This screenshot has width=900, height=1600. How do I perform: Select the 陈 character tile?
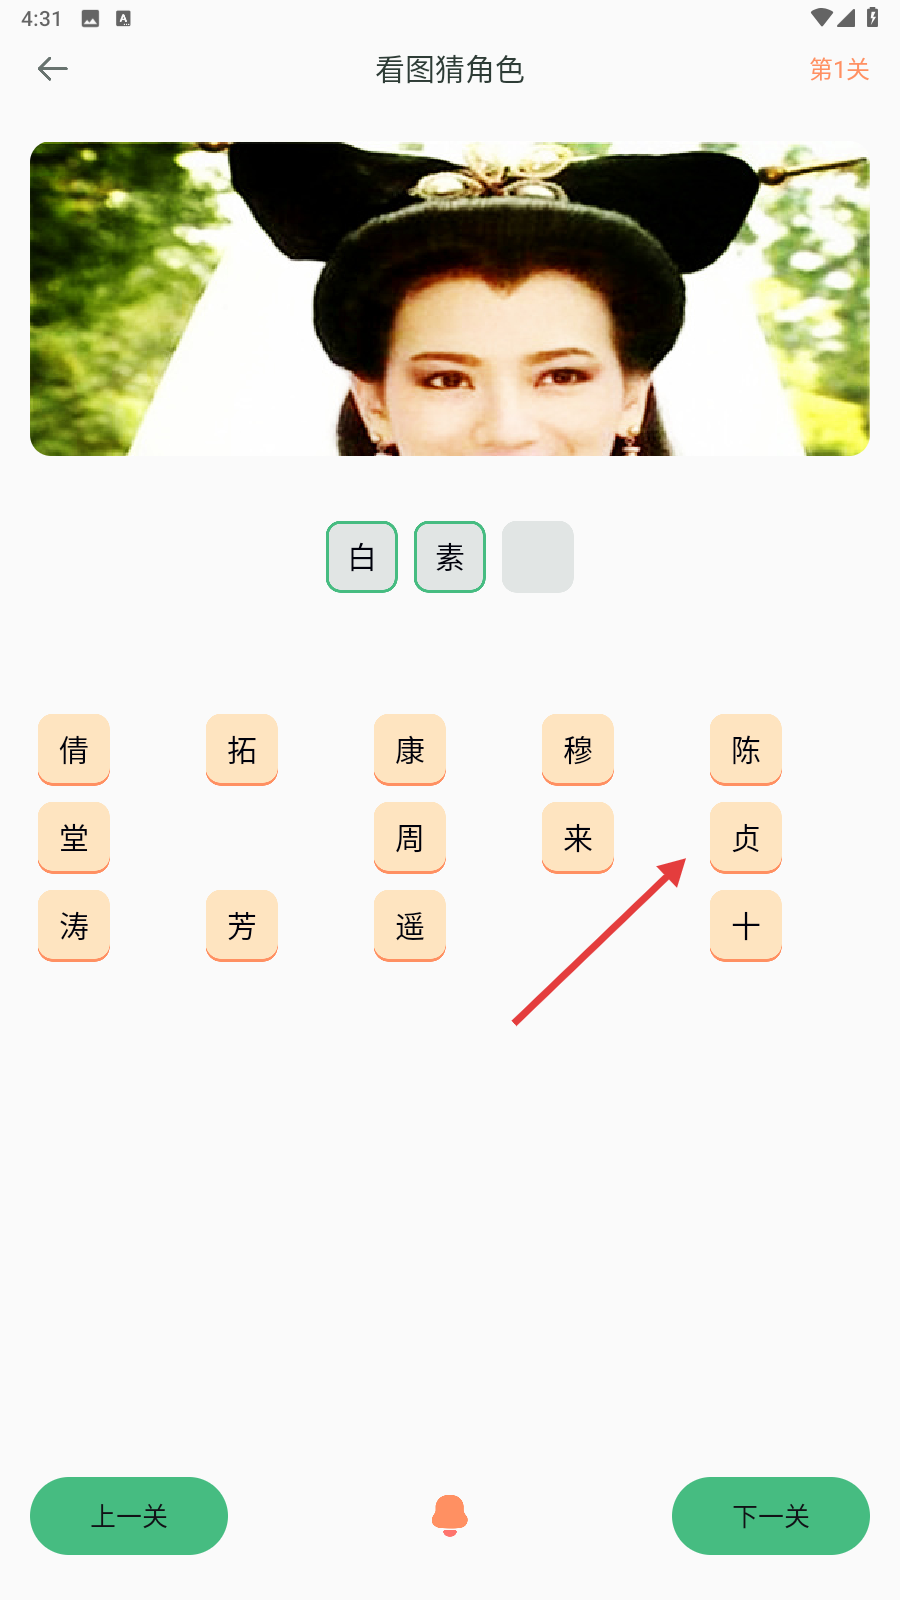(746, 750)
